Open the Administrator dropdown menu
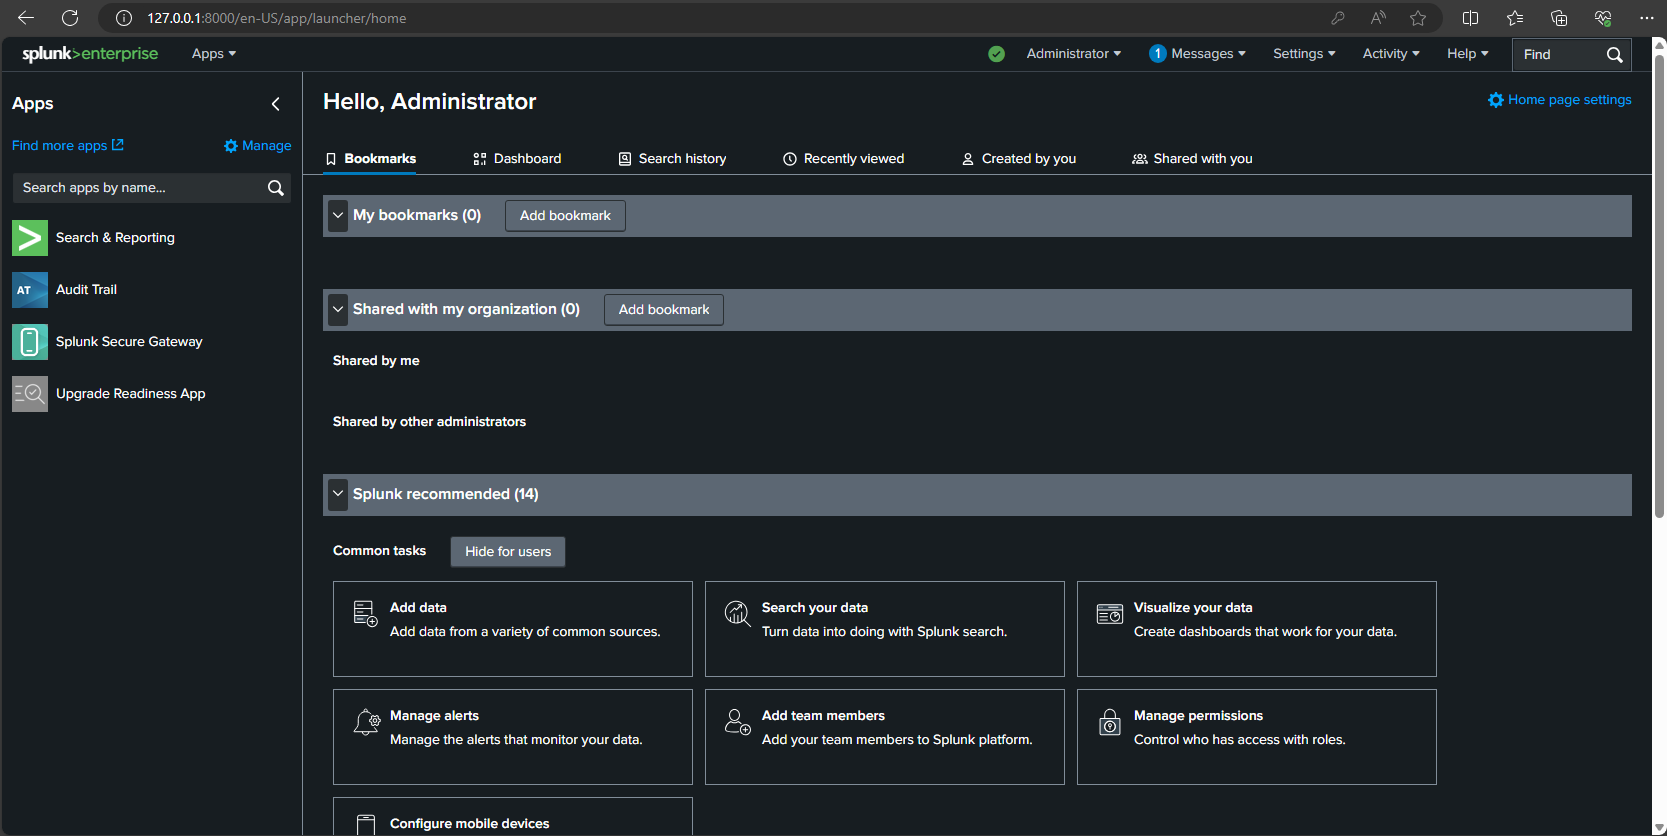Image resolution: width=1667 pixels, height=836 pixels. tap(1074, 54)
